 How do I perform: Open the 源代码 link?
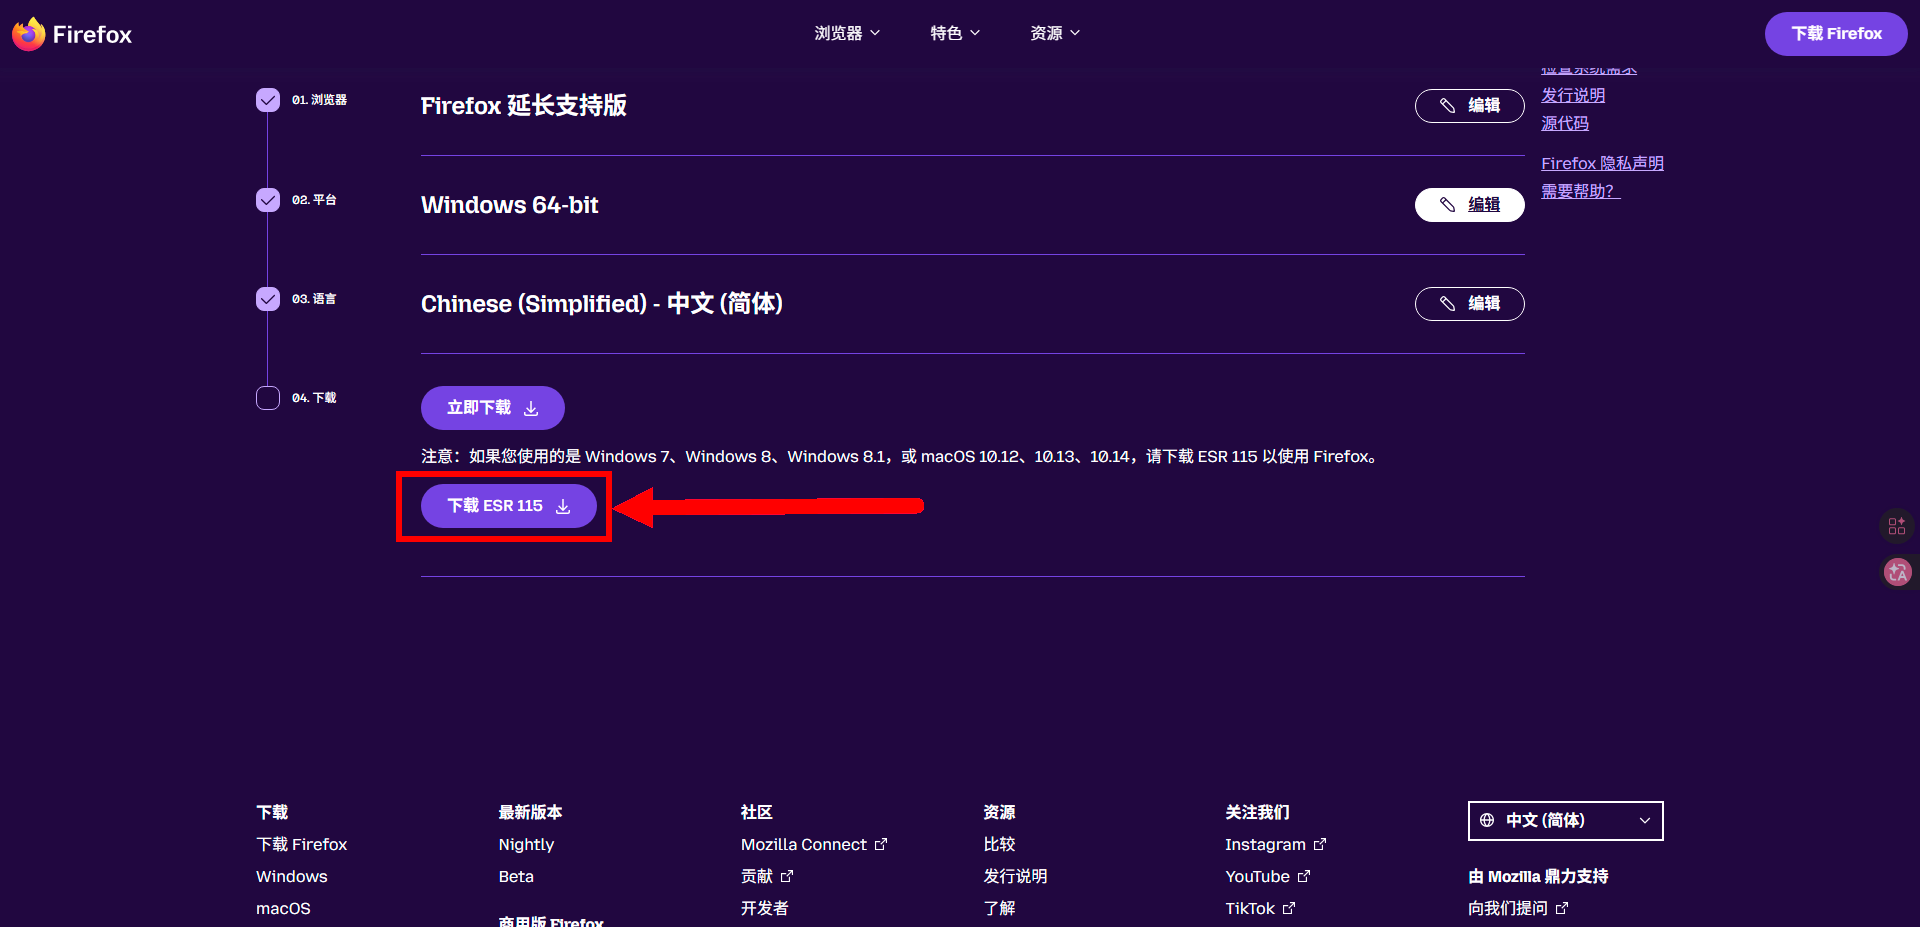(1564, 123)
